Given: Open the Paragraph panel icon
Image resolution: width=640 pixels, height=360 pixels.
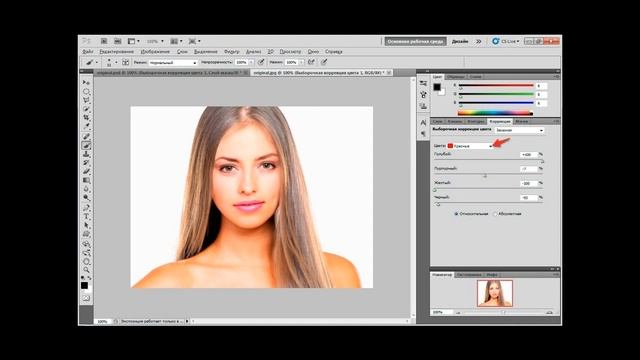Looking at the screenshot, I should point(423,133).
